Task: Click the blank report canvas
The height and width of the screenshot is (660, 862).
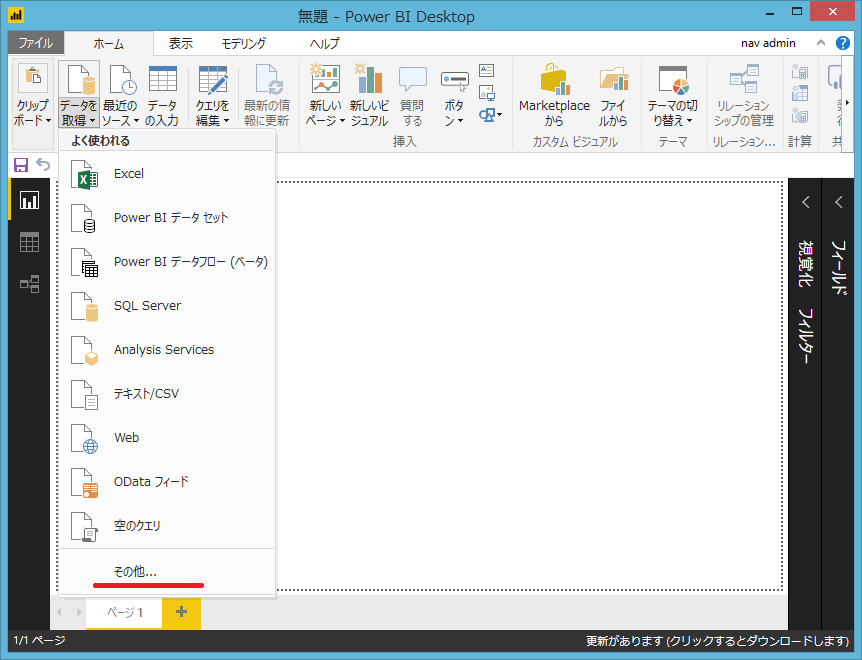Action: click(x=529, y=386)
